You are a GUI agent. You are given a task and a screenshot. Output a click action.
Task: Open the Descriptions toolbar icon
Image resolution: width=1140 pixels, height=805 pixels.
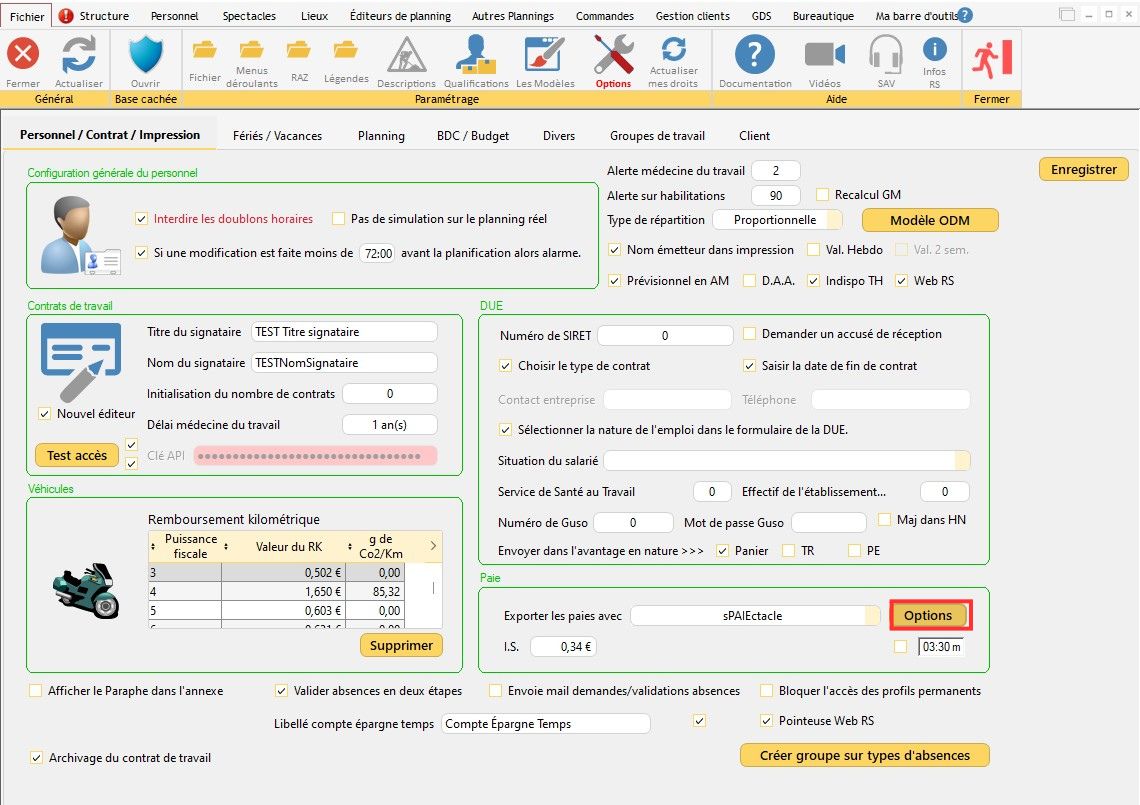pyautogui.click(x=406, y=56)
